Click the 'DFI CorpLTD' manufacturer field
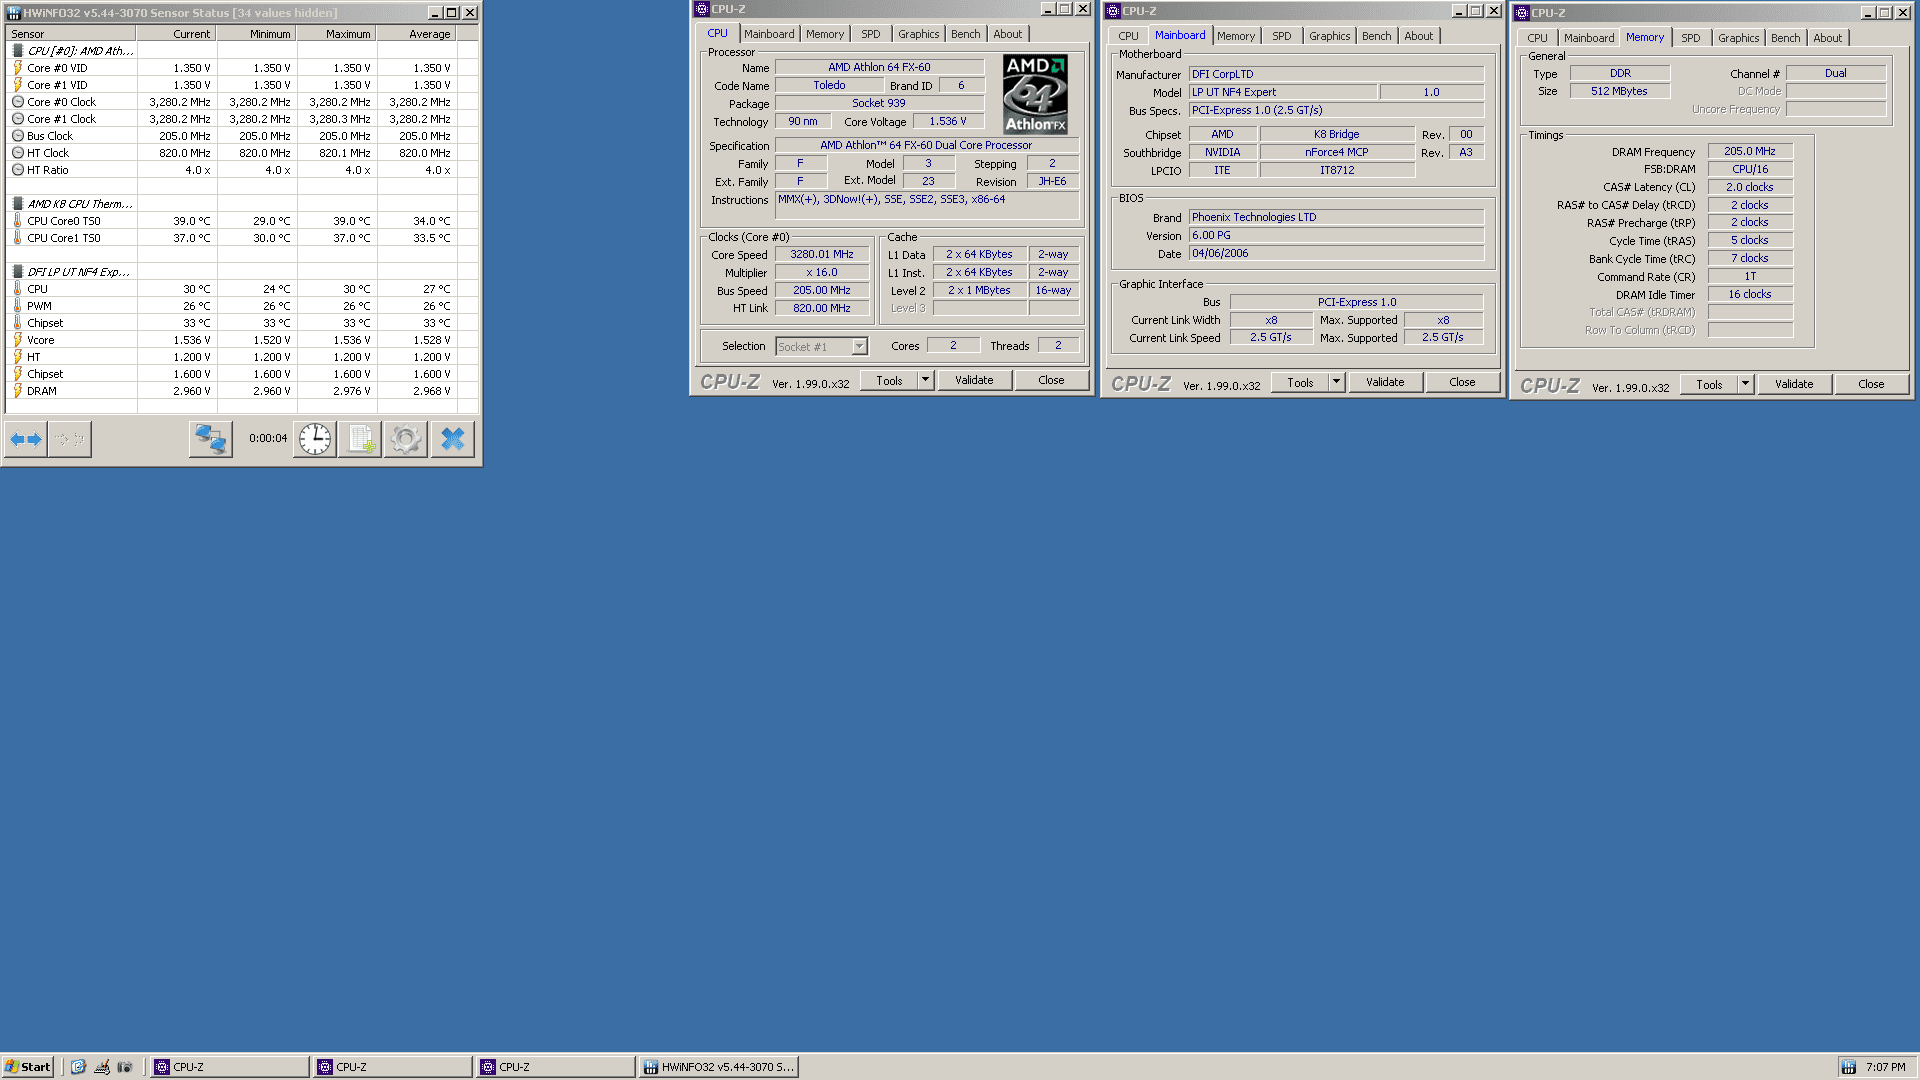Screen dimensions: 1920x1080 point(1336,74)
